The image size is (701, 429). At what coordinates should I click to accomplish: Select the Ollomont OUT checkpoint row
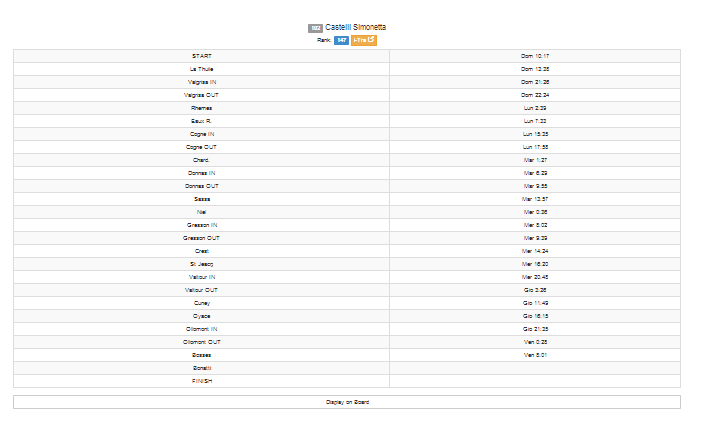[x=347, y=342]
